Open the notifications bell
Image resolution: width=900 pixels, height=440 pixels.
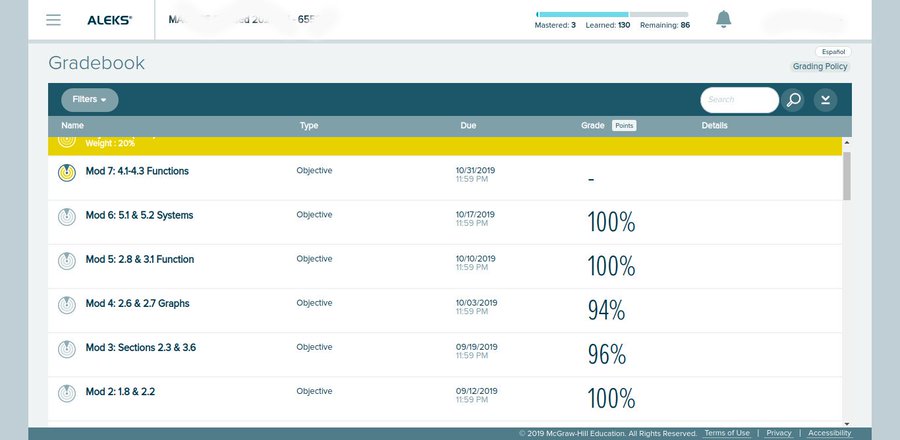(723, 19)
